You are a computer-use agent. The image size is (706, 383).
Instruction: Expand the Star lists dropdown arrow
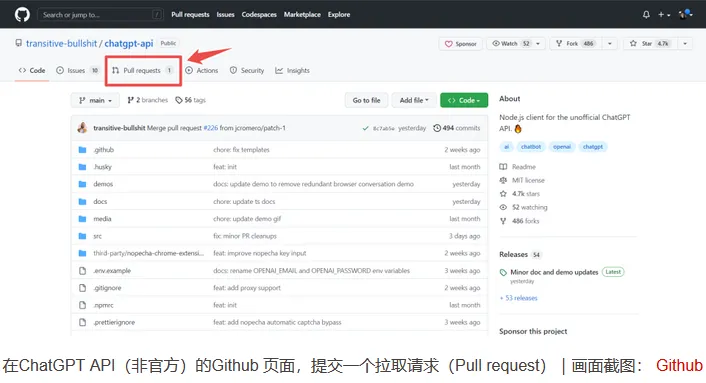685,44
